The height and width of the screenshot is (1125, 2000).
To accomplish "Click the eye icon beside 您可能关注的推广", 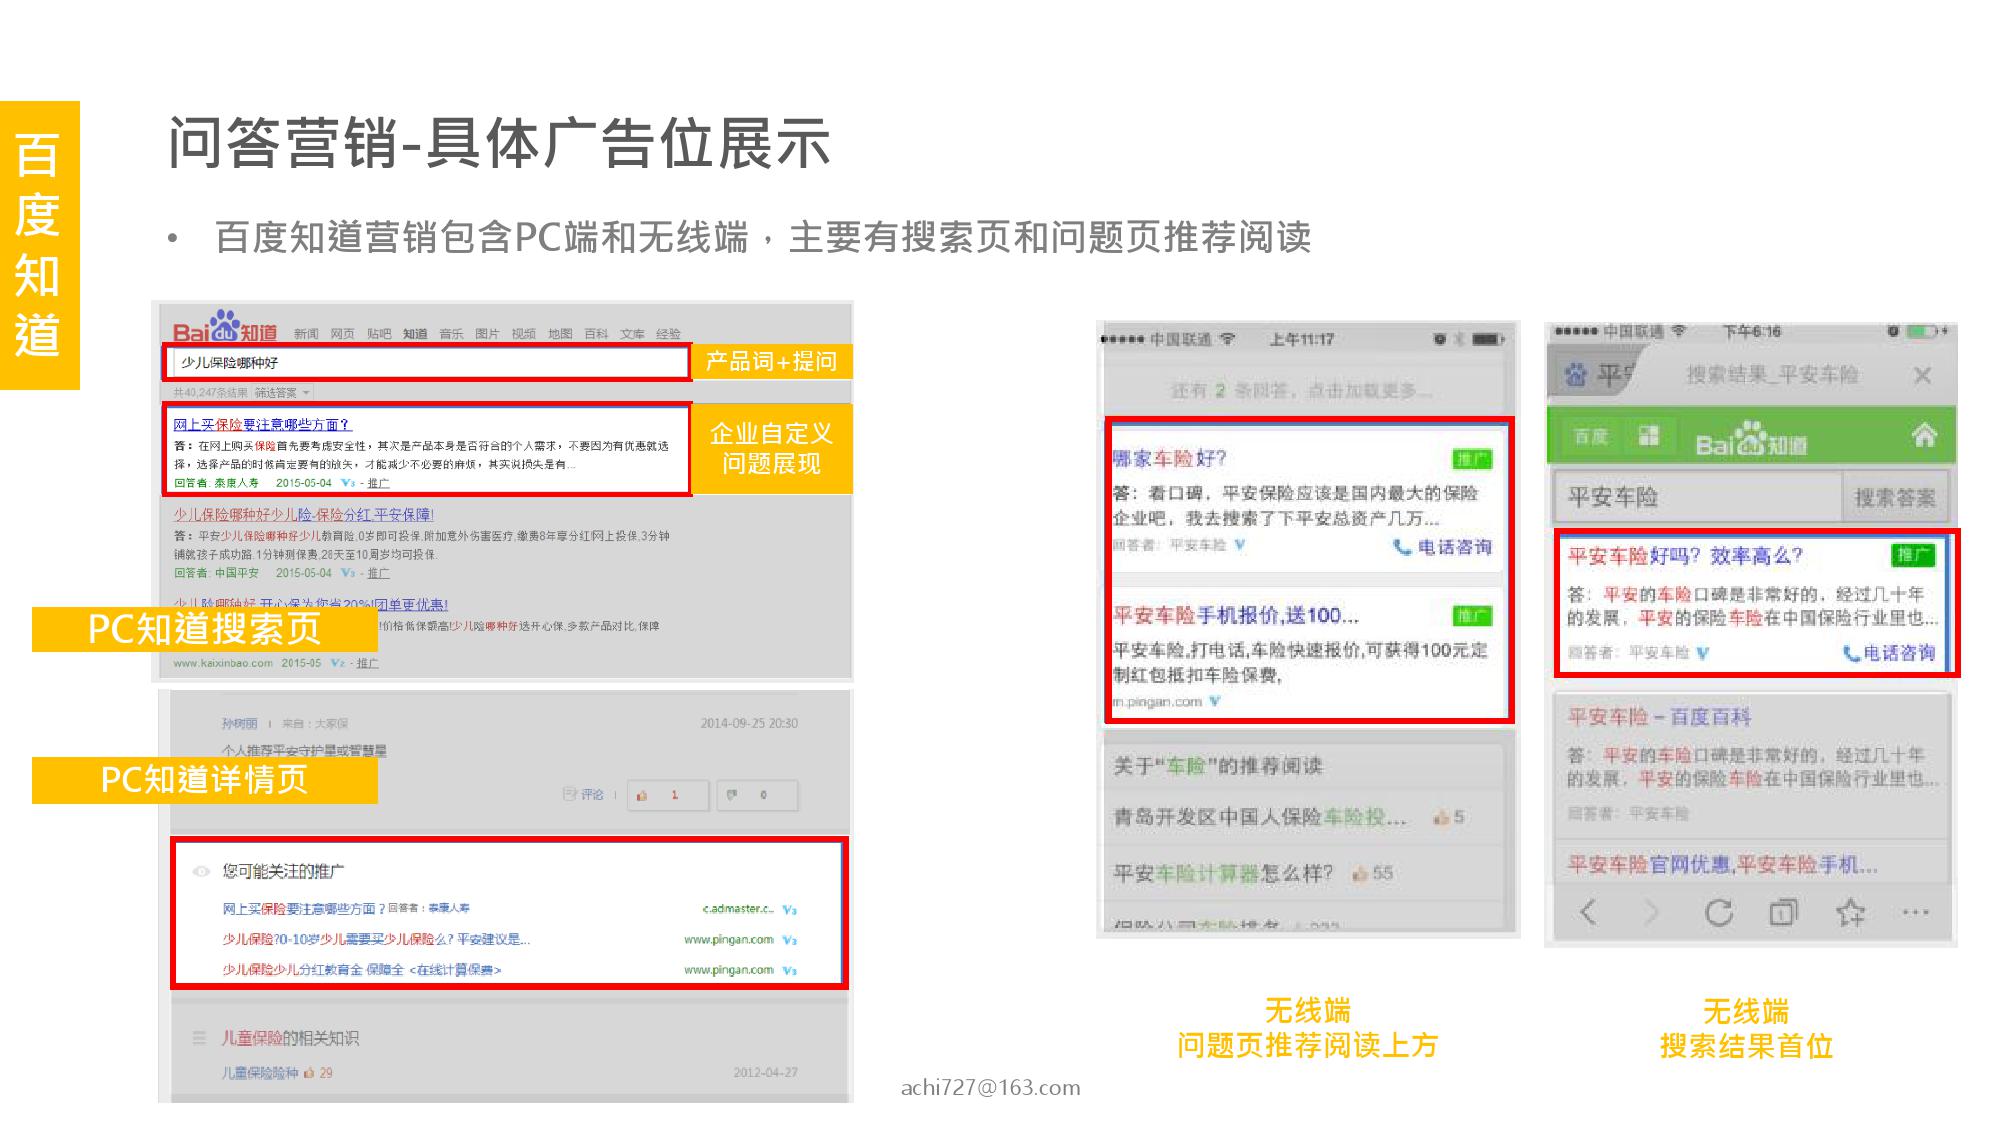I will point(201,871).
